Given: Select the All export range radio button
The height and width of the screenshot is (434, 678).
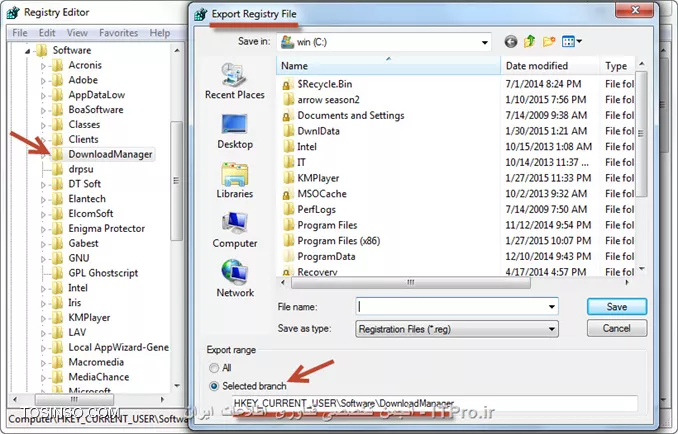Looking at the screenshot, I should 214,368.
